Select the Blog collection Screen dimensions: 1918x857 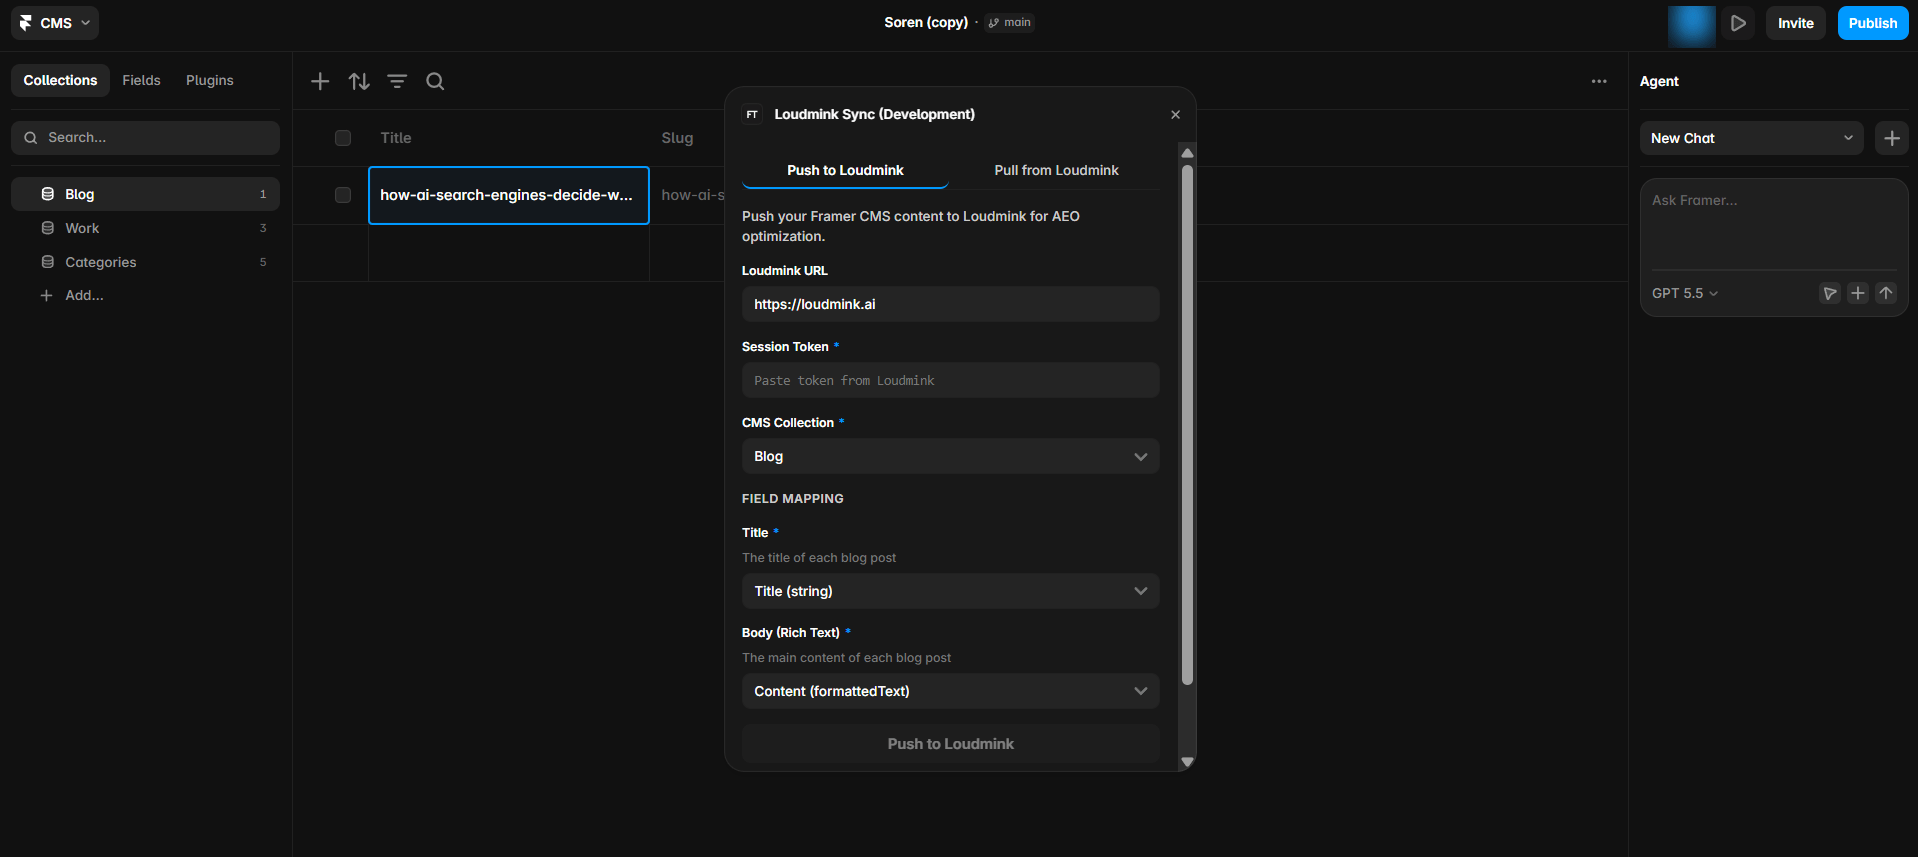pos(145,194)
